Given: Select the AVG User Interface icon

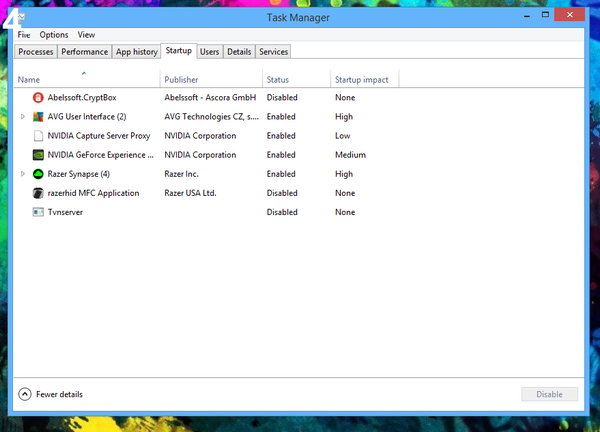Looking at the screenshot, I should pos(39,117).
